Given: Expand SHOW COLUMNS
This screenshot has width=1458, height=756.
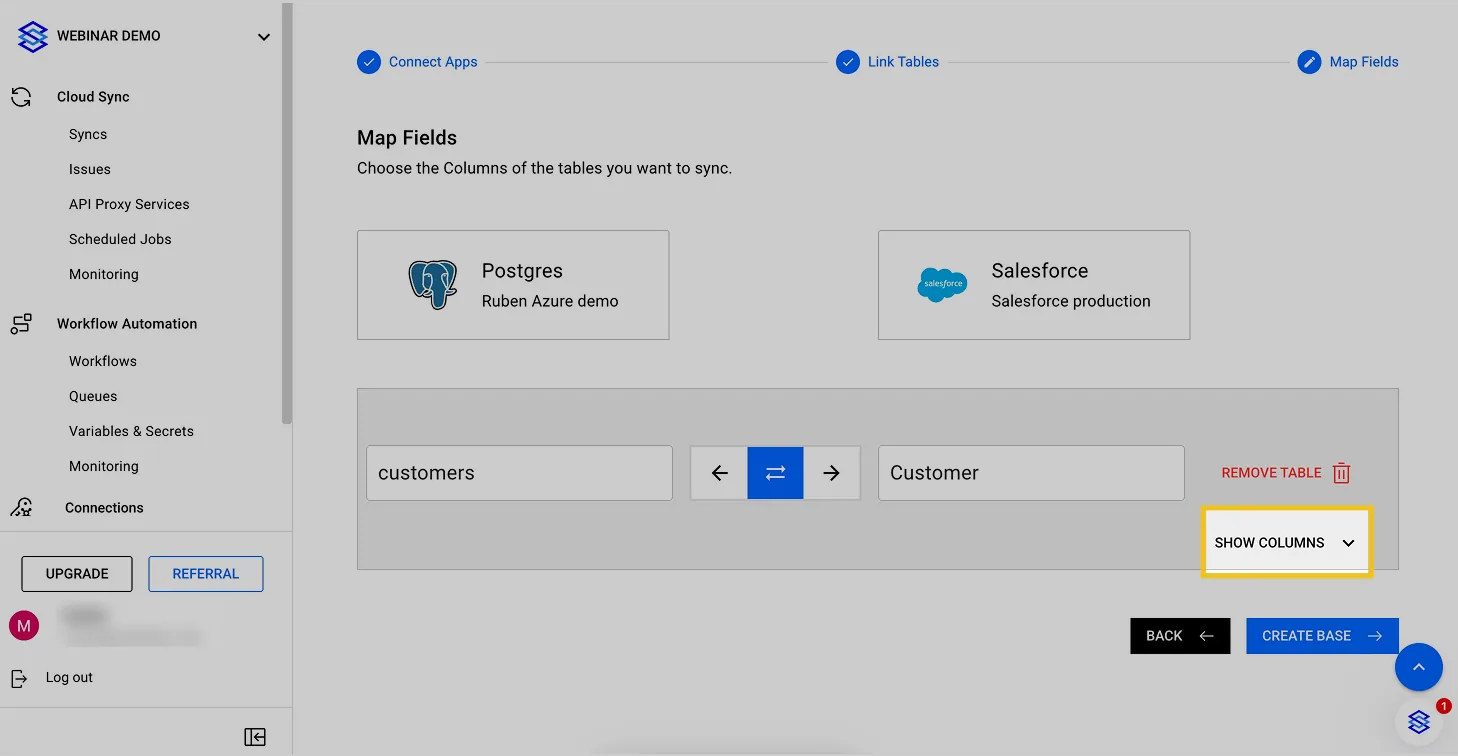Looking at the screenshot, I should [1285, 542].
